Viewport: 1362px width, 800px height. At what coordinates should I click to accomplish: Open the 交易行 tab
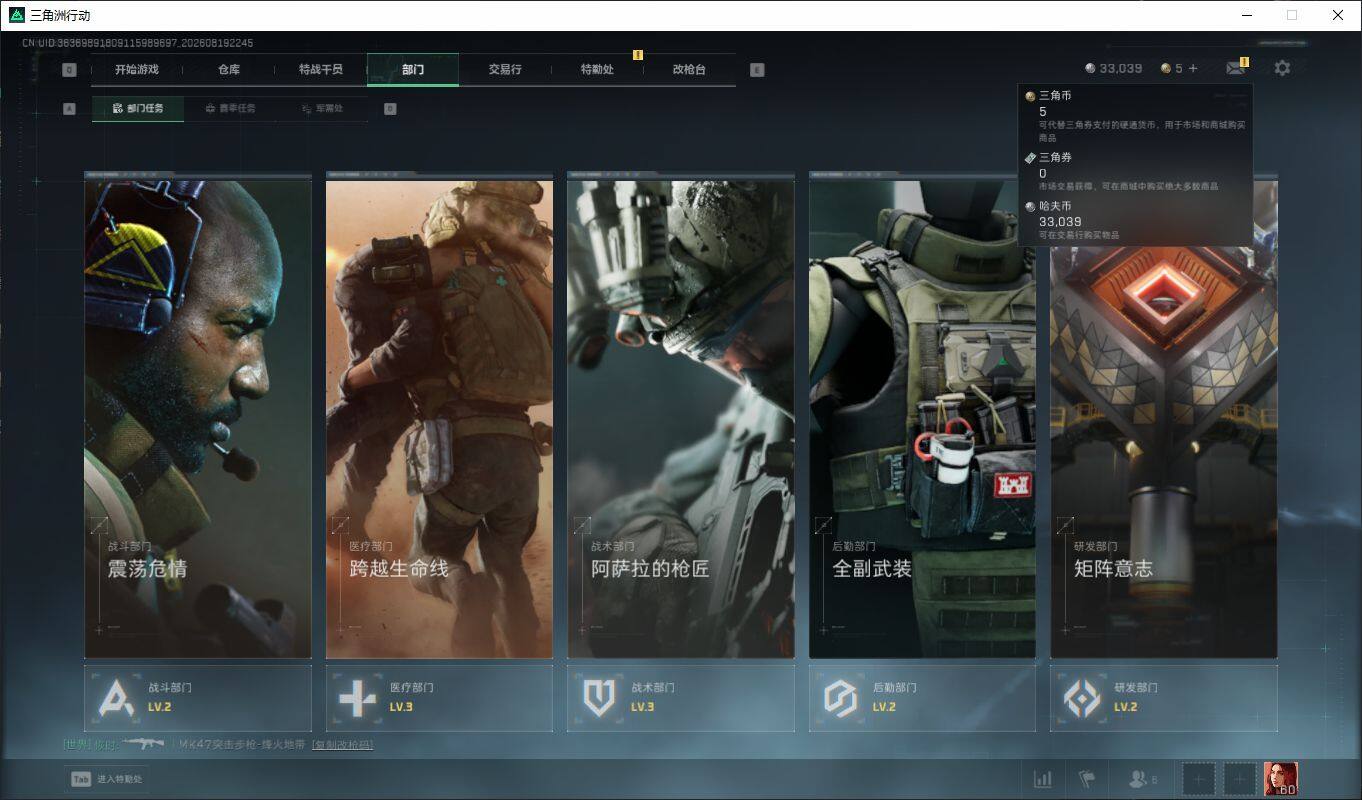[505, 70]
